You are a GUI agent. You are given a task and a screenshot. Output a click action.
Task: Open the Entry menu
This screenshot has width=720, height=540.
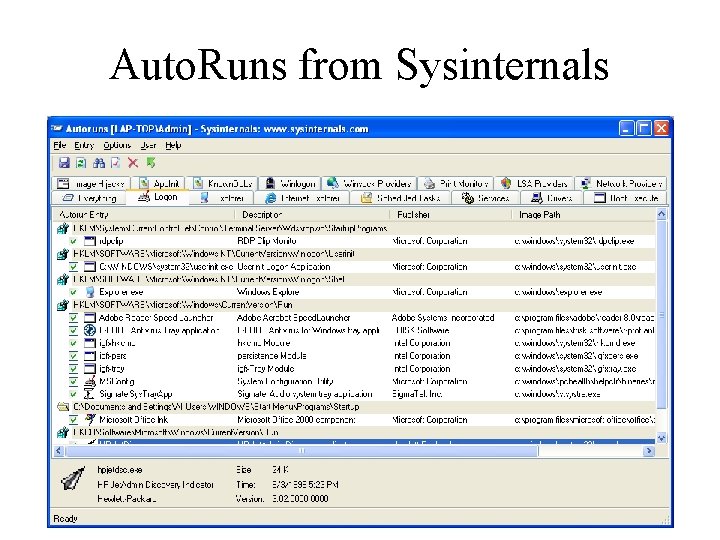pos(84,146)
